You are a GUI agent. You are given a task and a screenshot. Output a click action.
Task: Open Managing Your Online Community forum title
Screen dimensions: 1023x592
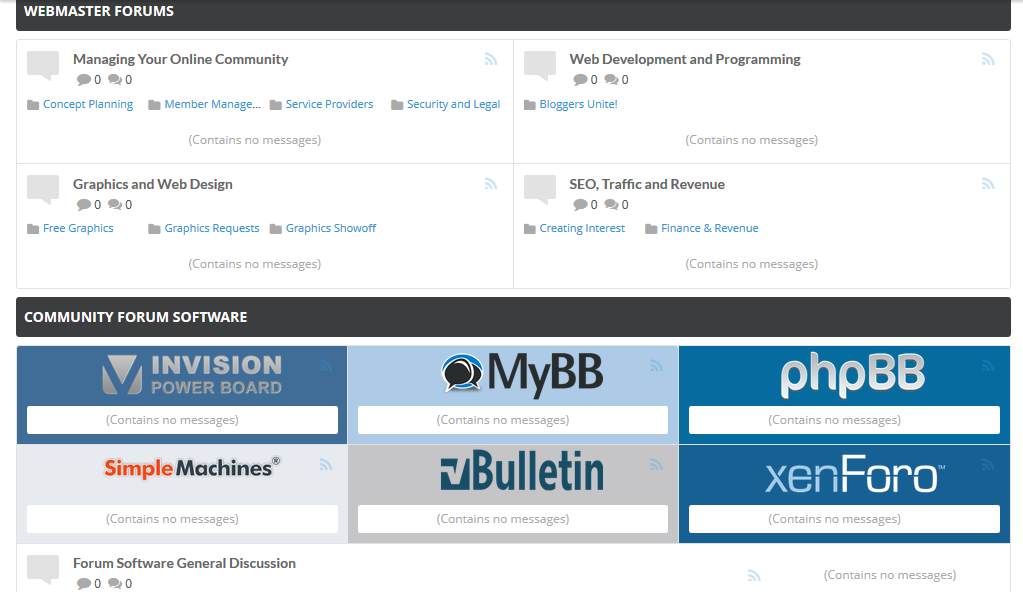[x=180, y=59]
